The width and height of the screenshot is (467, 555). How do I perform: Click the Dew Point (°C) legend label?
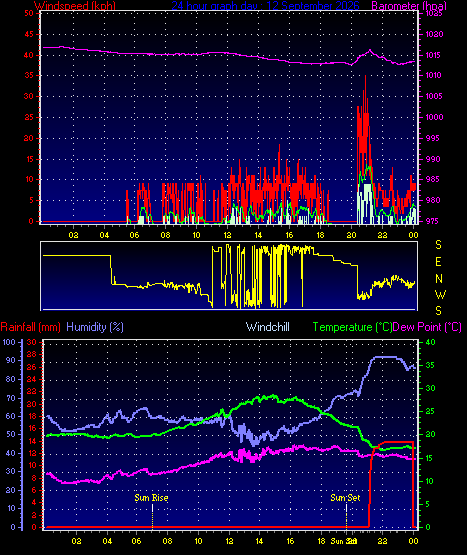pos(427,327)
